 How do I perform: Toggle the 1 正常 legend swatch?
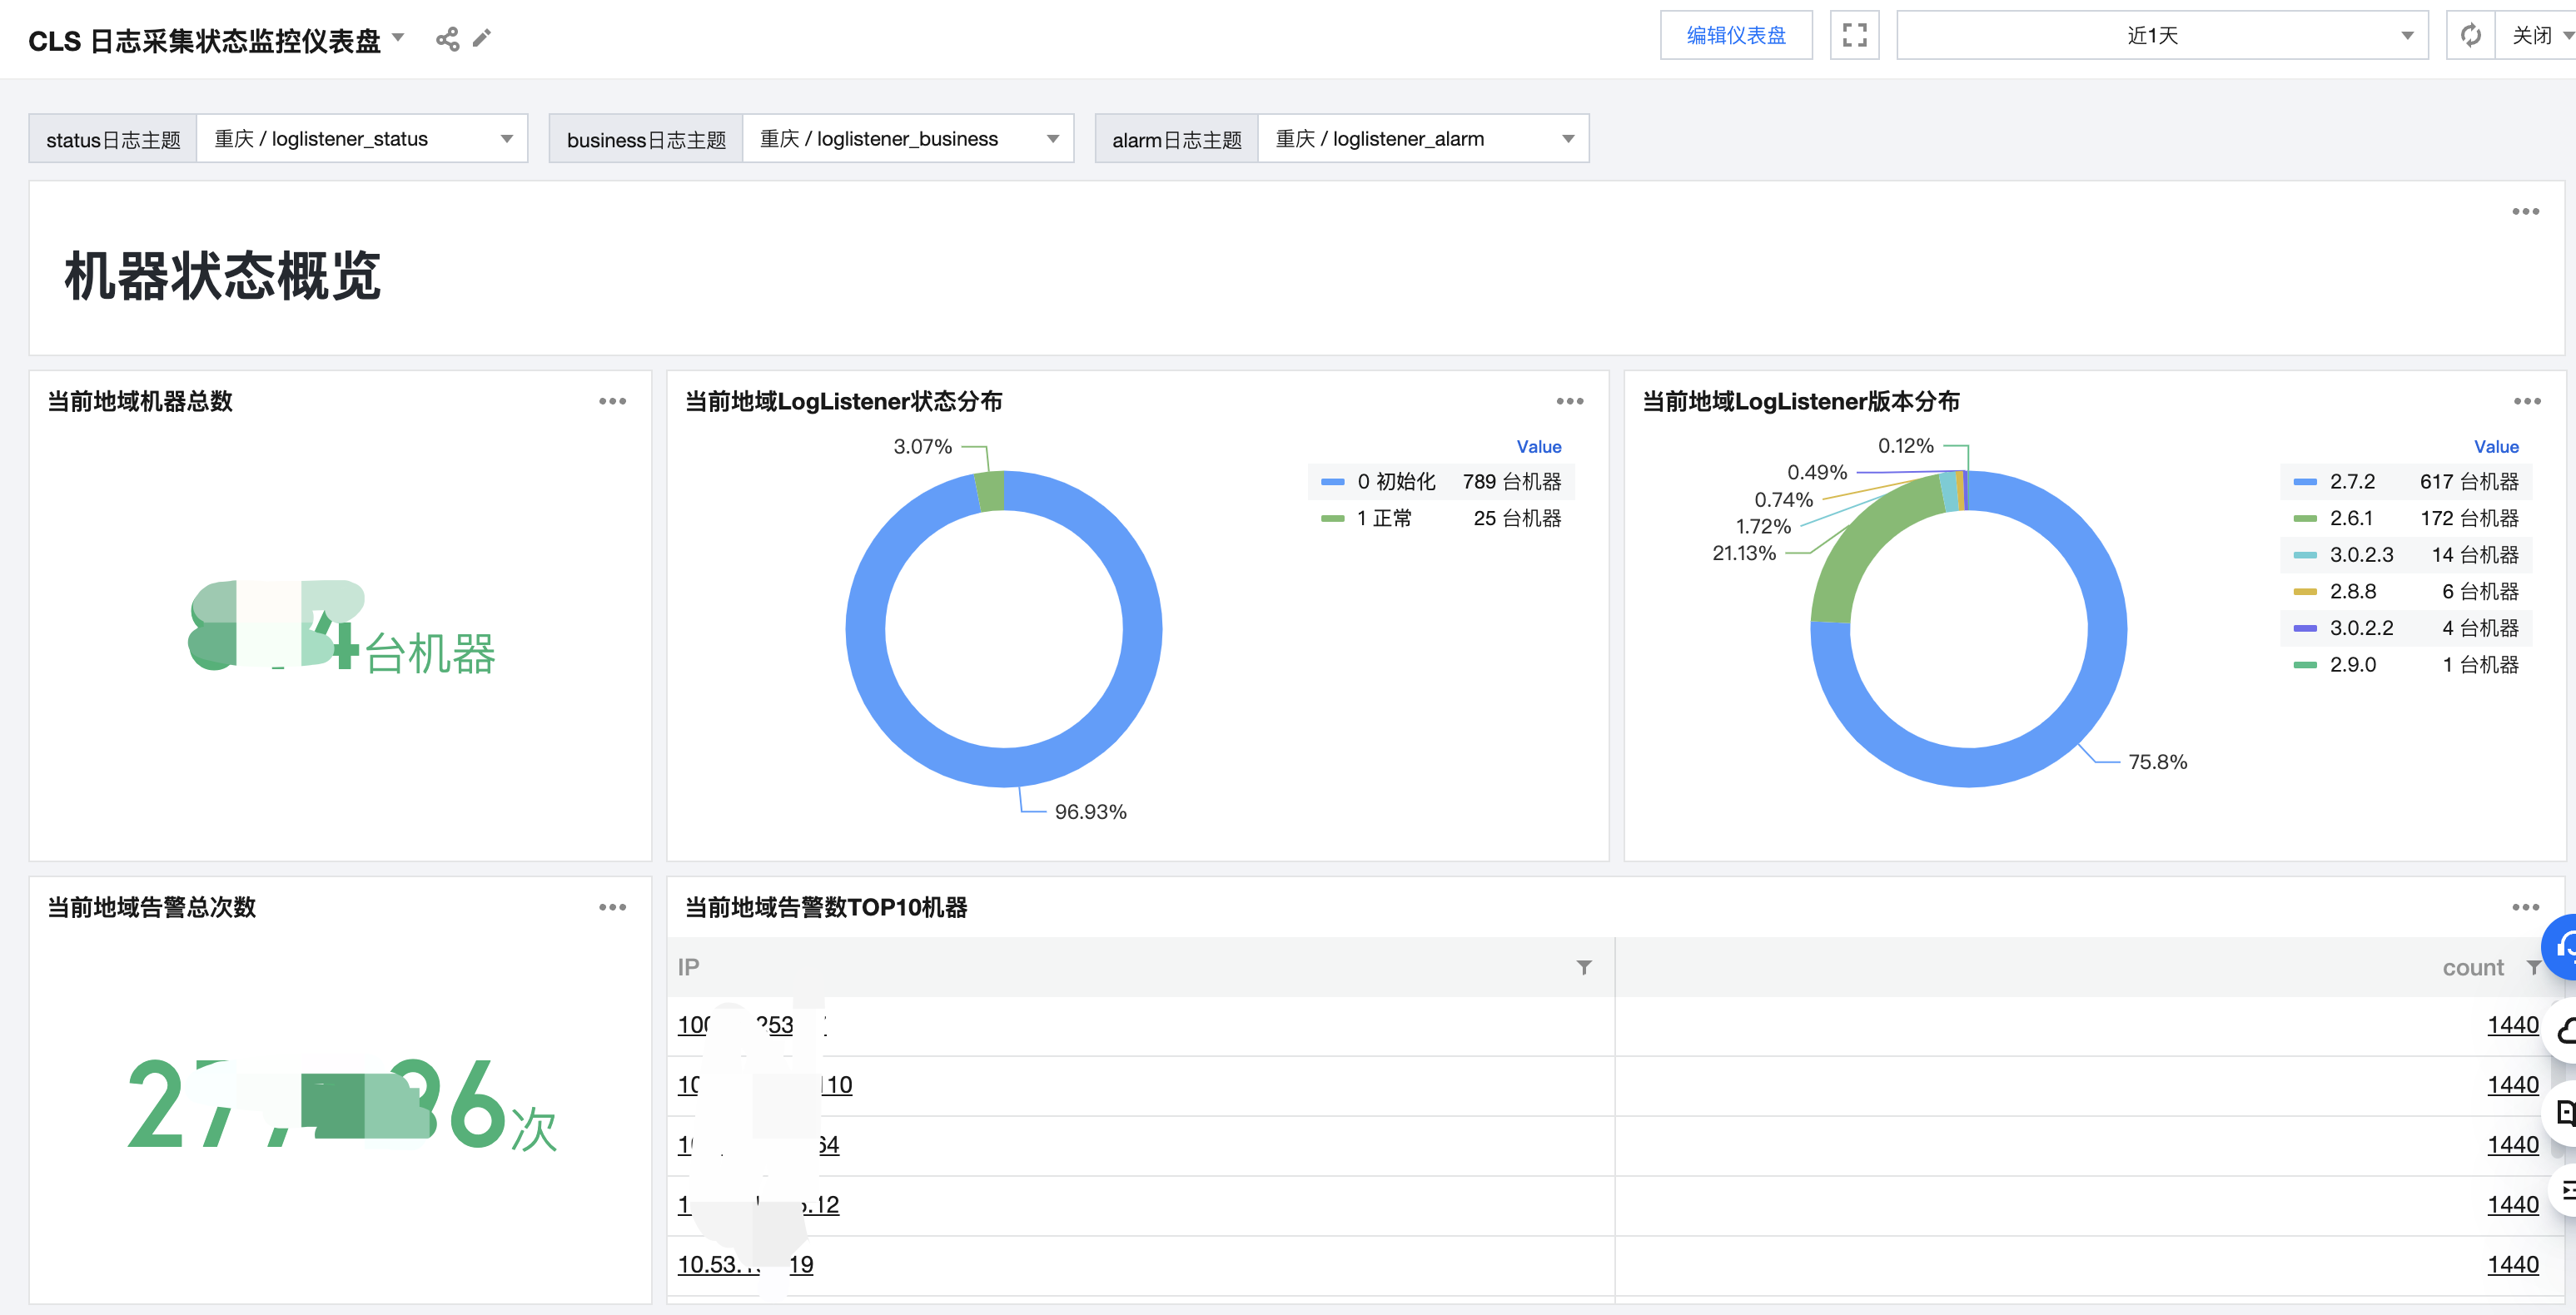[1332, 519]
